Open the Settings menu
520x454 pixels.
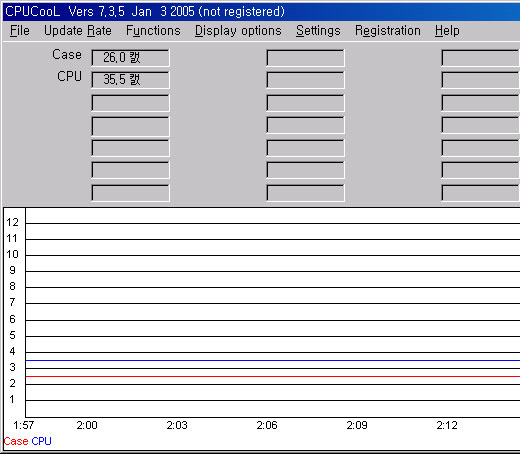click(318, 31)
